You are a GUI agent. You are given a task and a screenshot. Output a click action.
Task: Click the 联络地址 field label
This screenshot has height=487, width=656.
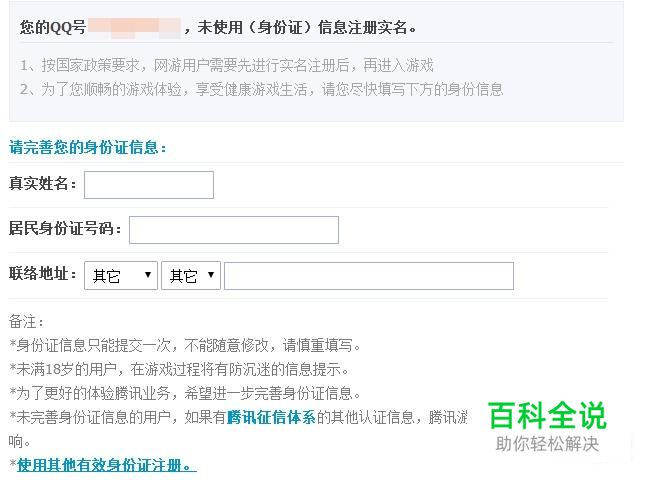[43, 274]
